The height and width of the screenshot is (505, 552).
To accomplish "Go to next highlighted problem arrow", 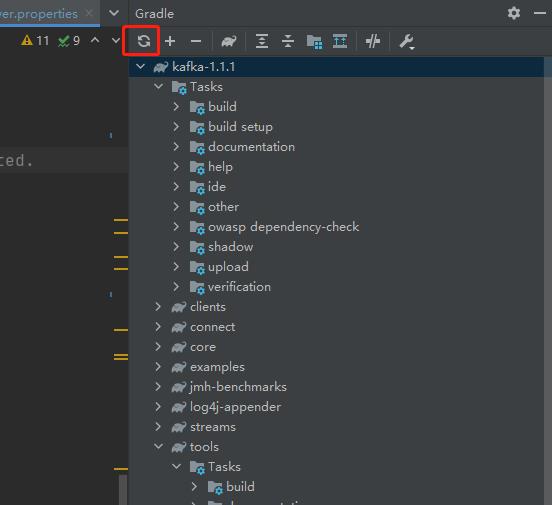I will 115,40.
